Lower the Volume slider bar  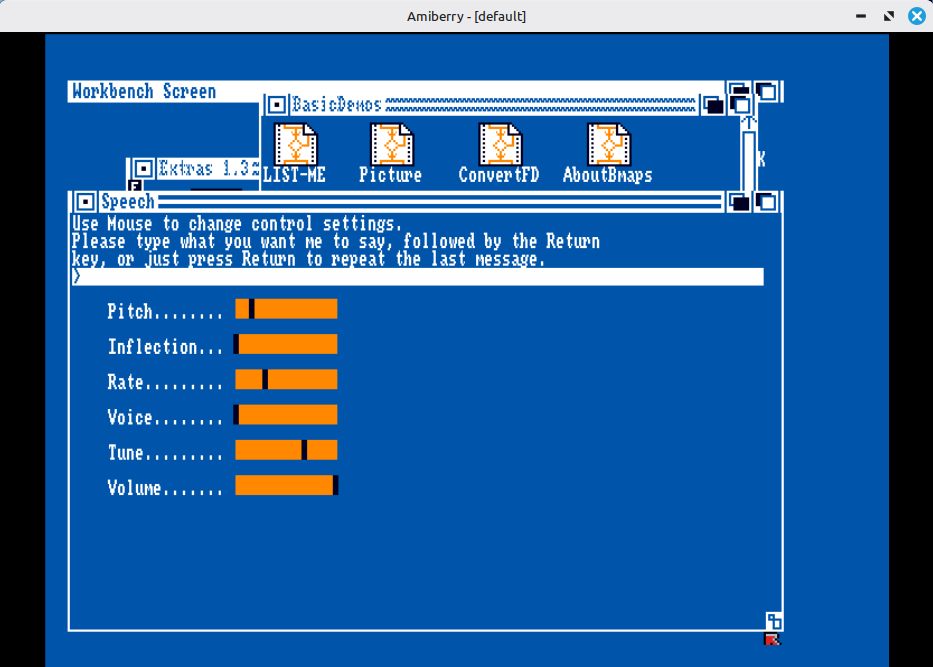pos(286,486)
